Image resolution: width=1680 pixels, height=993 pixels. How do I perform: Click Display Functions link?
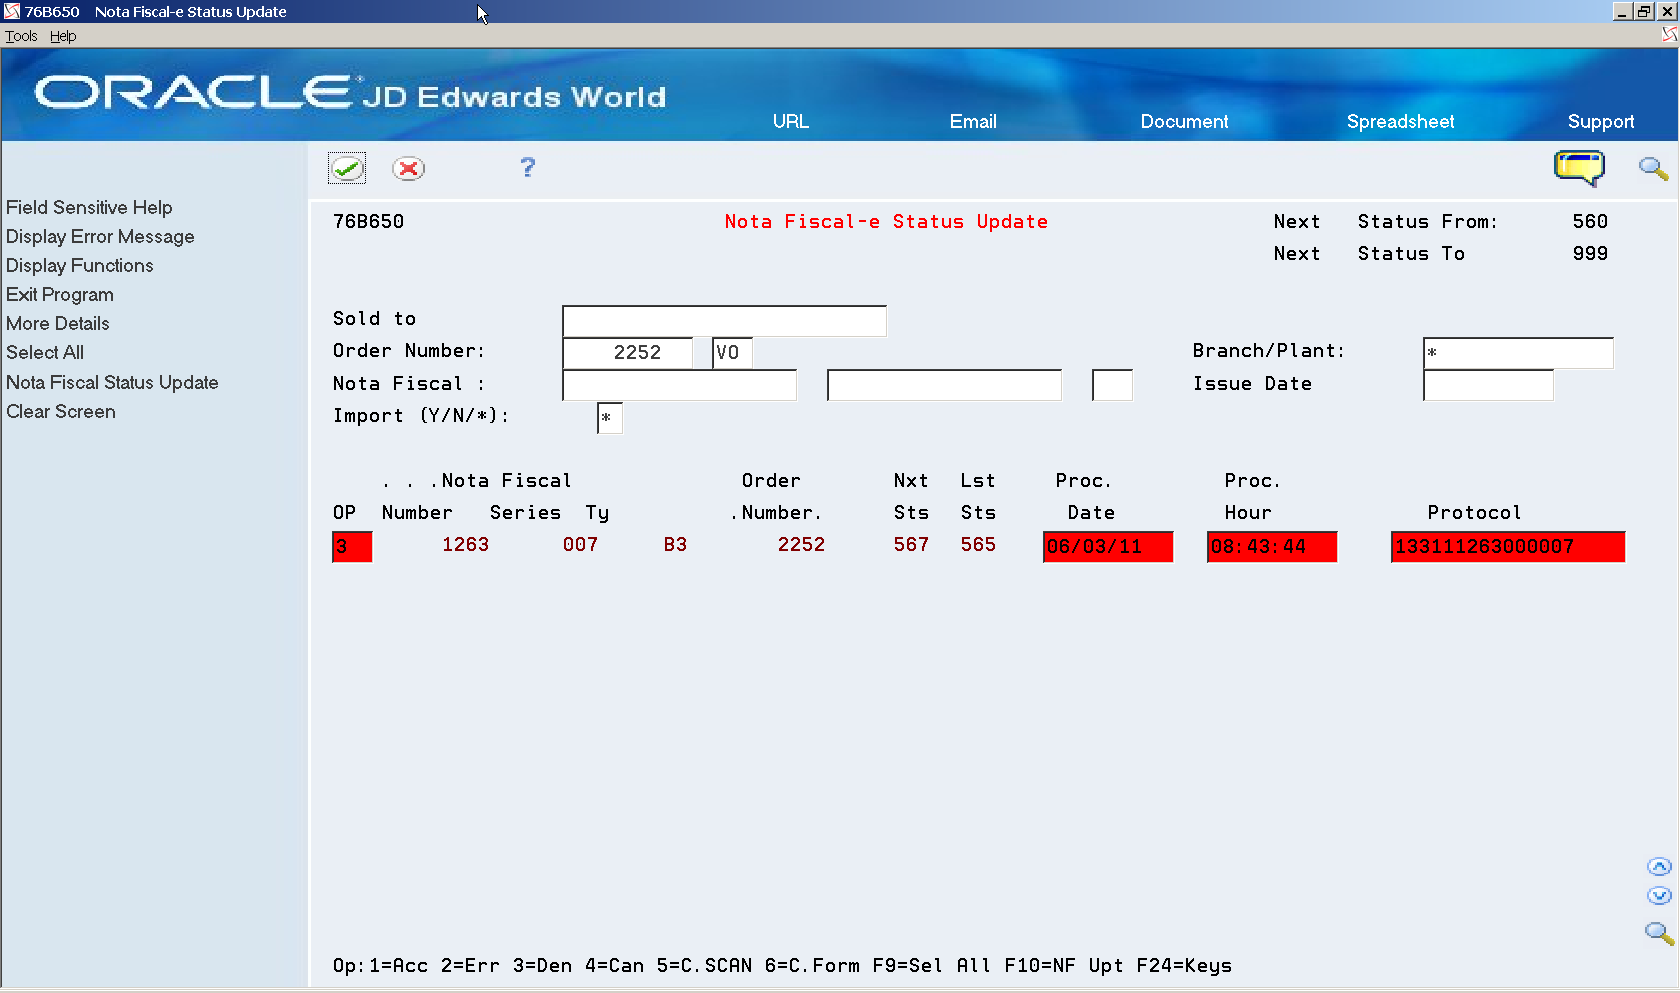80,265
